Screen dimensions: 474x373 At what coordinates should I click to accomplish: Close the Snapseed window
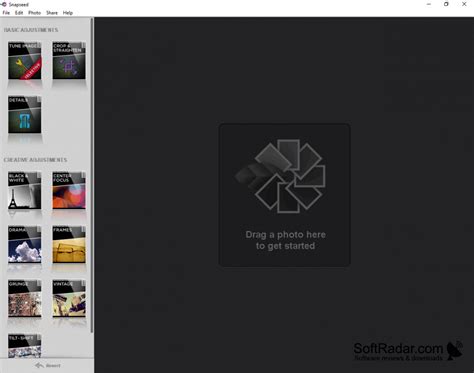tap(464, 4)
